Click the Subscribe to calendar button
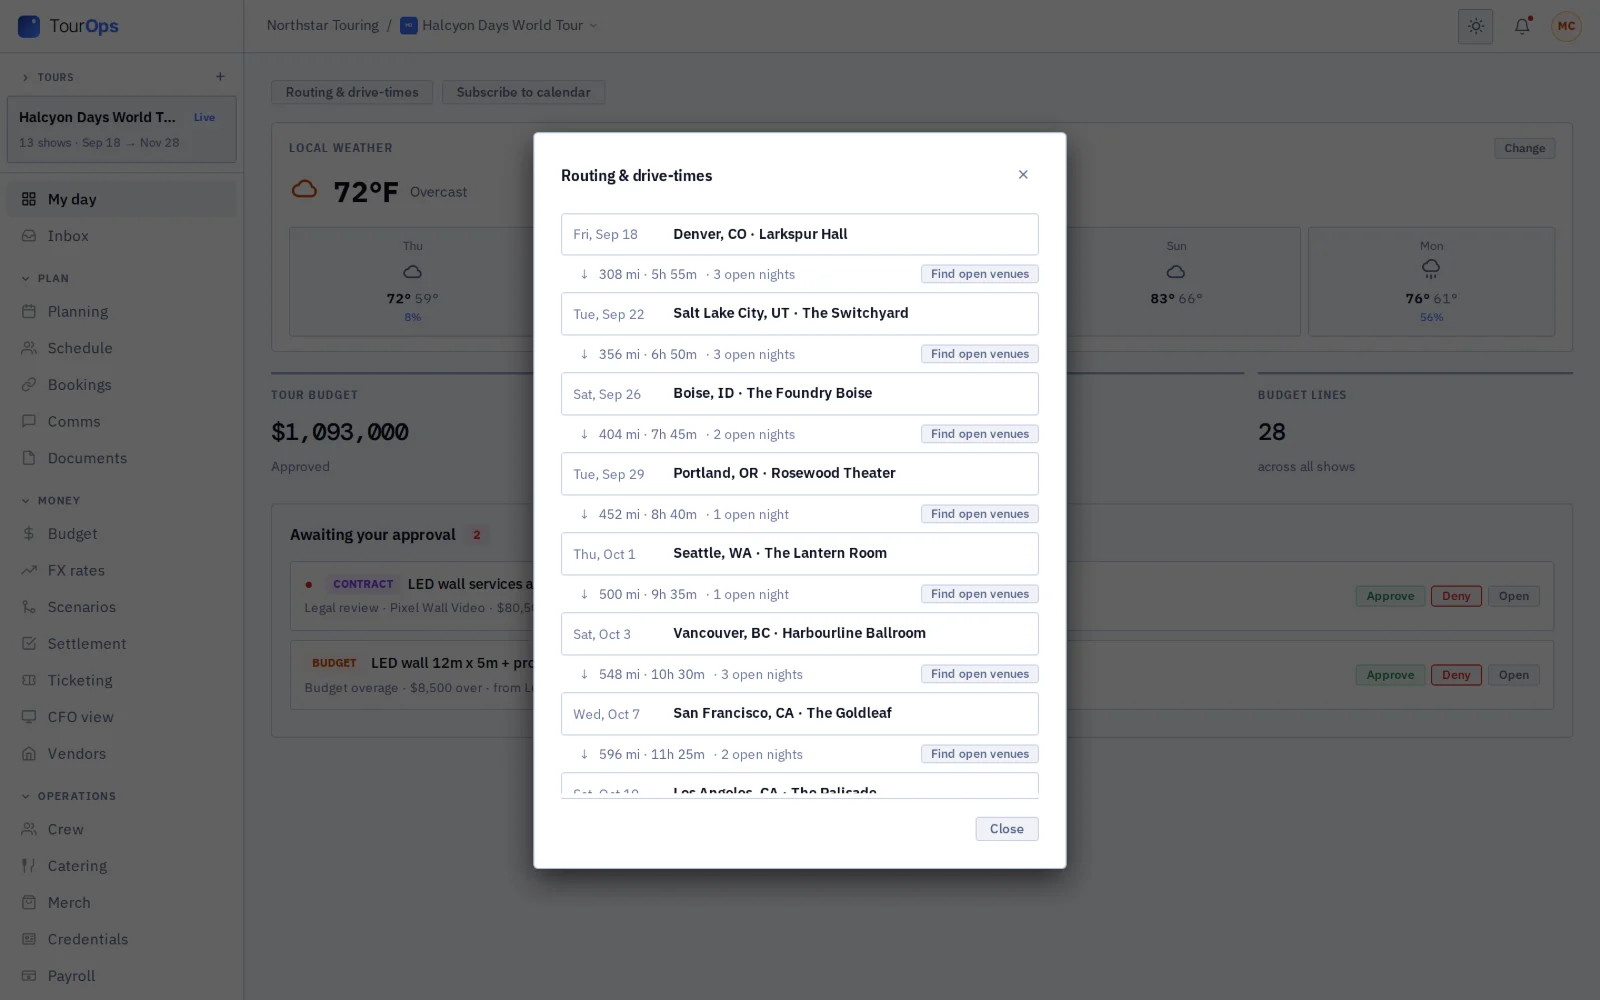Viewport: 1600px width, 1000px height. 523,92
